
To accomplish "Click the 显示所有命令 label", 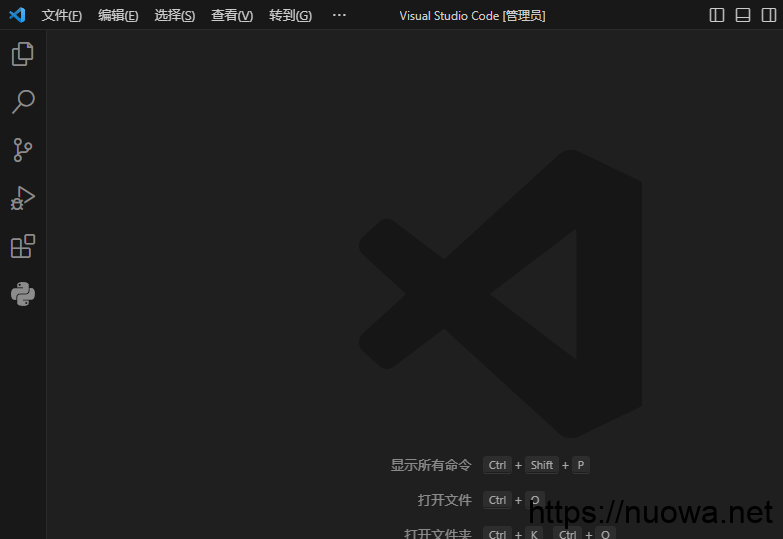I will pyautogui.click(x=431, y=465).
